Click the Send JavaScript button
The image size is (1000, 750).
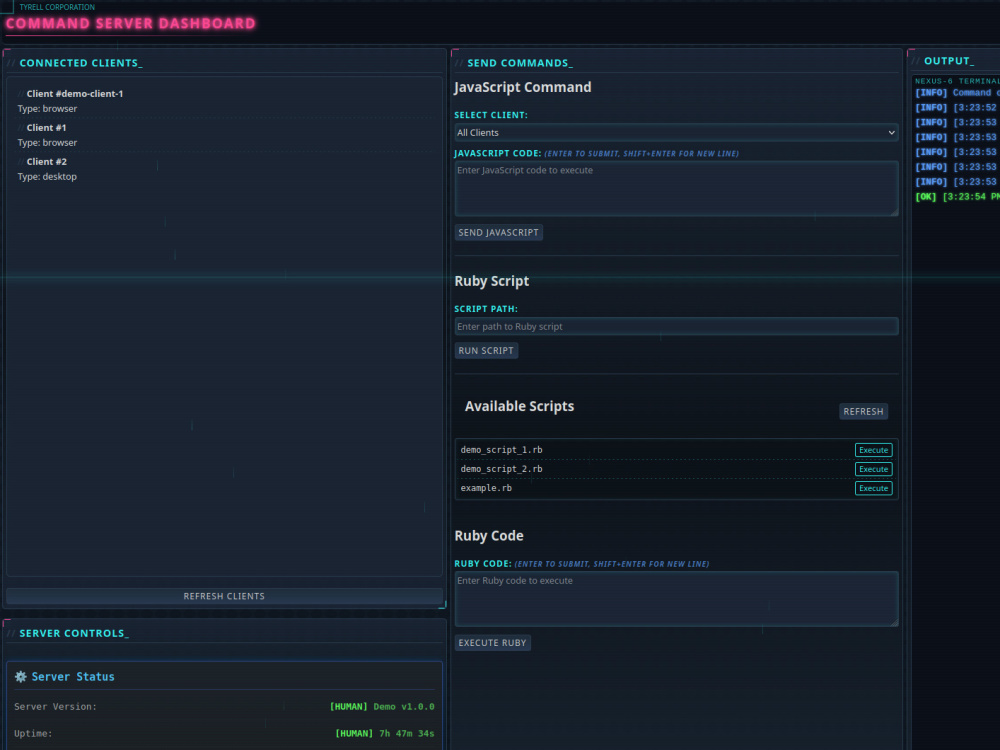coord(498,233)
